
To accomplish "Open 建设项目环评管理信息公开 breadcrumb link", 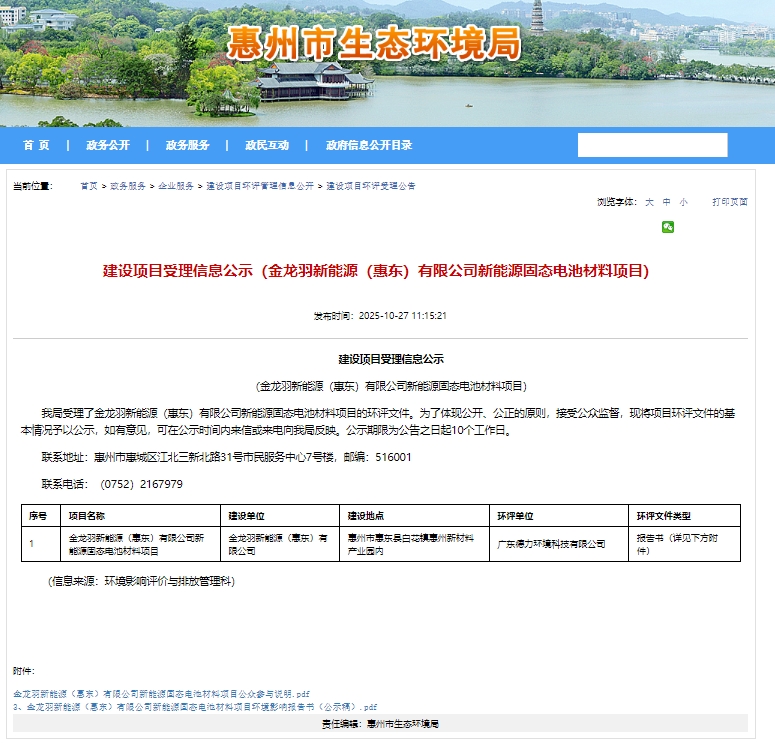I will pyautogui.click(x=260, y=186).
